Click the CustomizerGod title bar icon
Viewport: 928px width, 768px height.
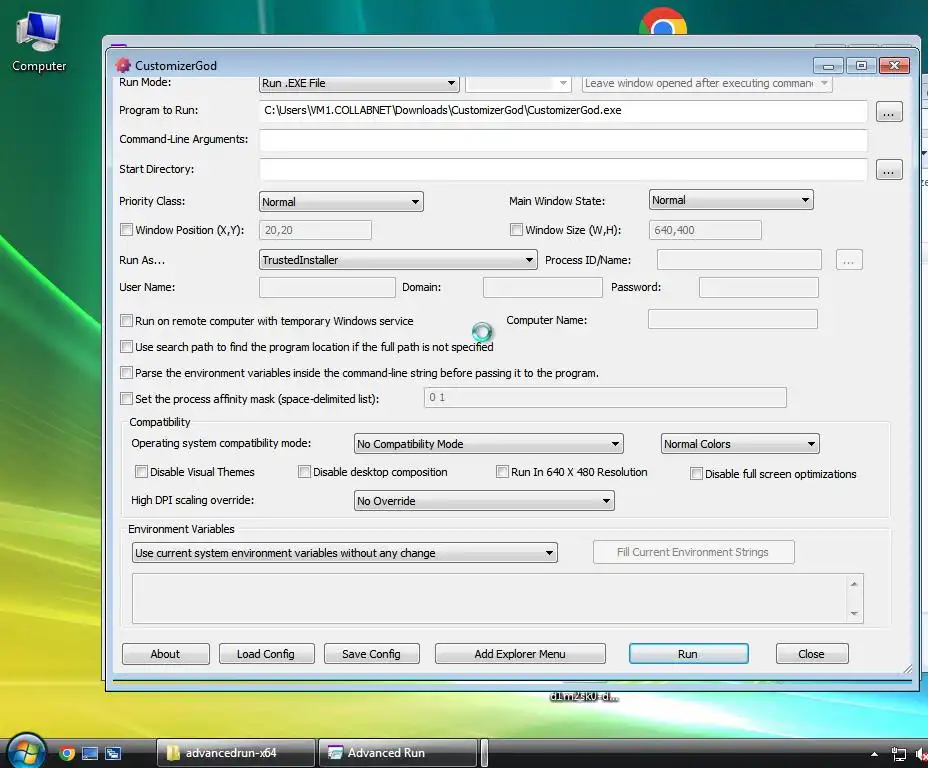[123, 65]
